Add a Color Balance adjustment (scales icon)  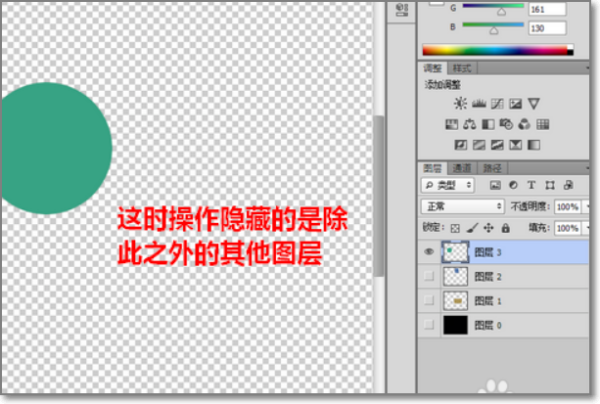[x=470, y=124]
